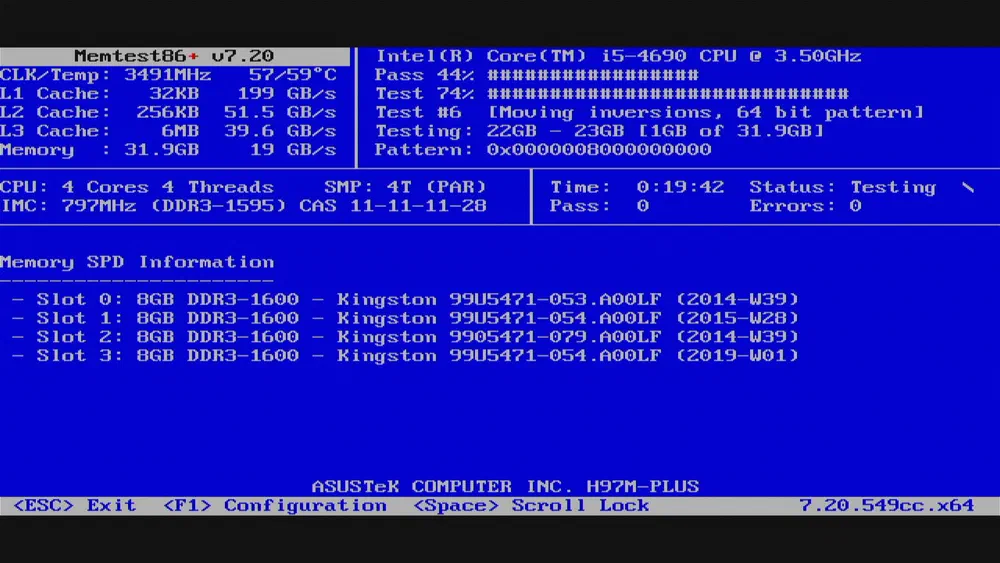The width and height of the screenshot is (1000, 563).
Task: Click the Memory 31.9GB line
Action: [168, 150]
